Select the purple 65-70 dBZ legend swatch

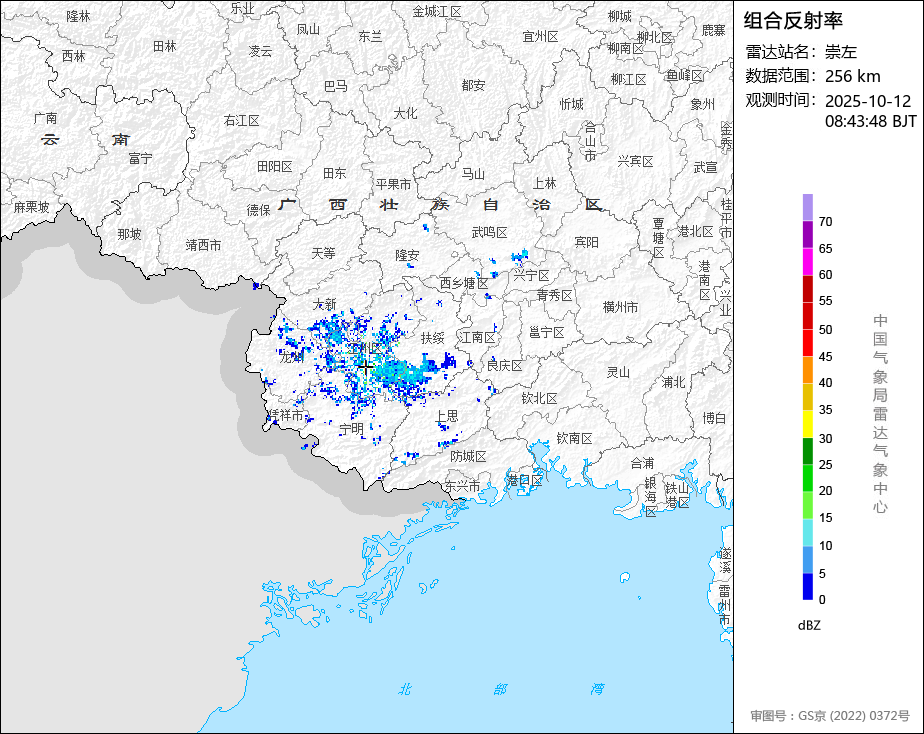coord(807,234)
